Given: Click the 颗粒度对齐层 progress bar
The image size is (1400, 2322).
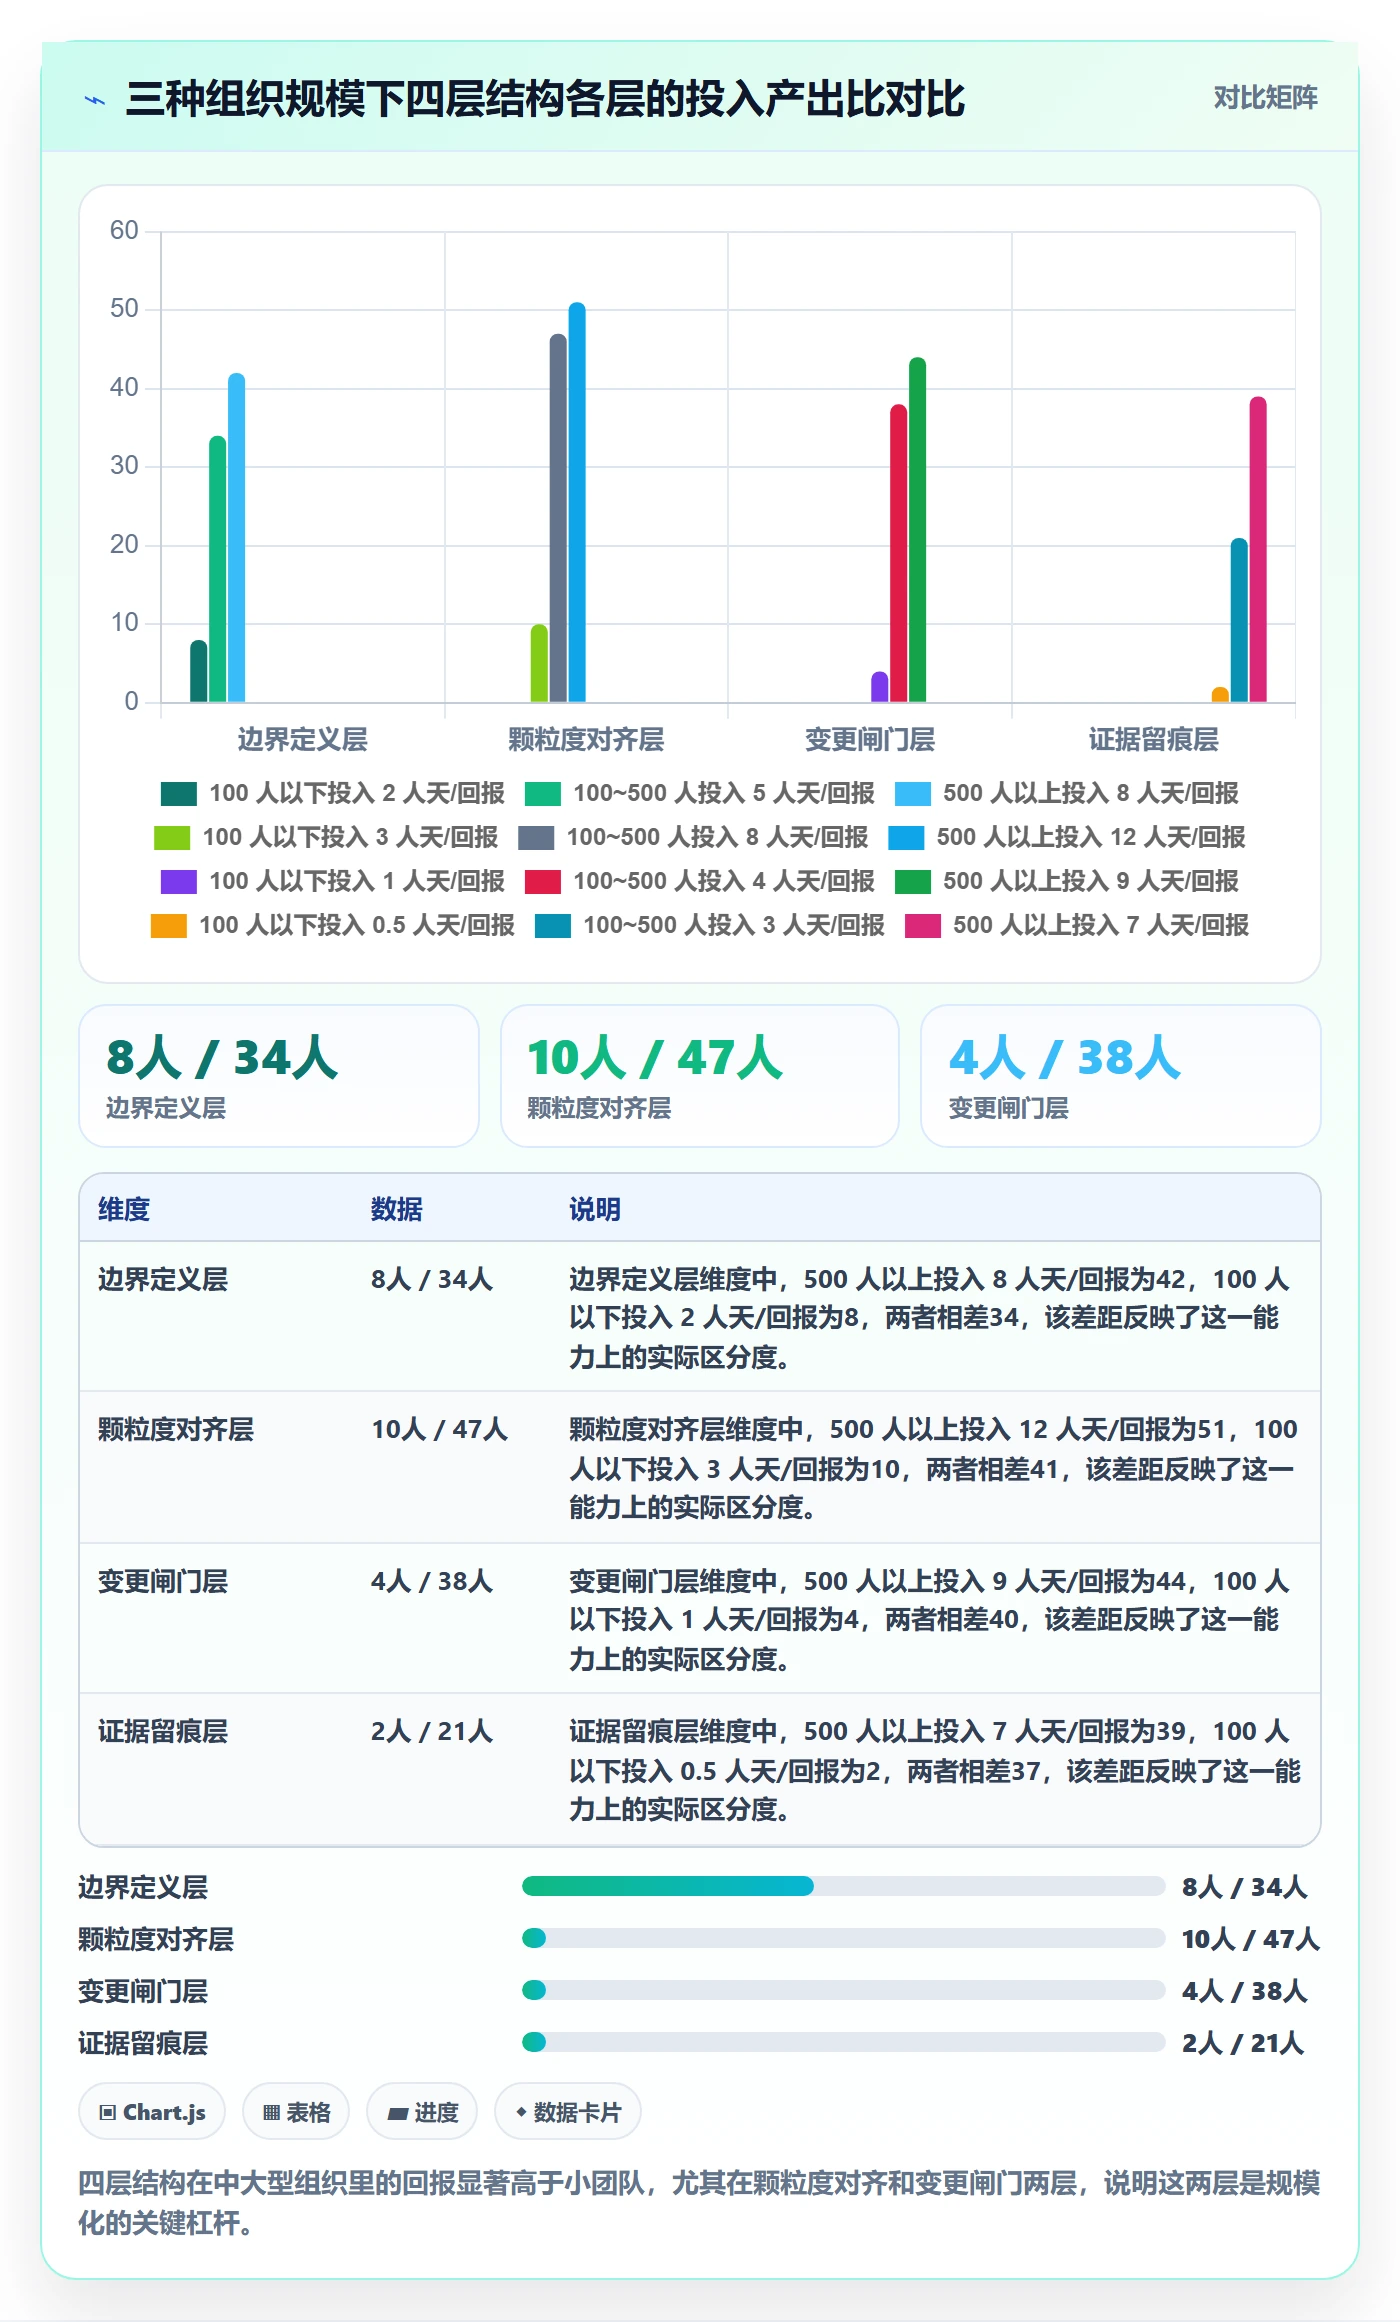Looking at the screenshot, I should tap(843, 1938).
